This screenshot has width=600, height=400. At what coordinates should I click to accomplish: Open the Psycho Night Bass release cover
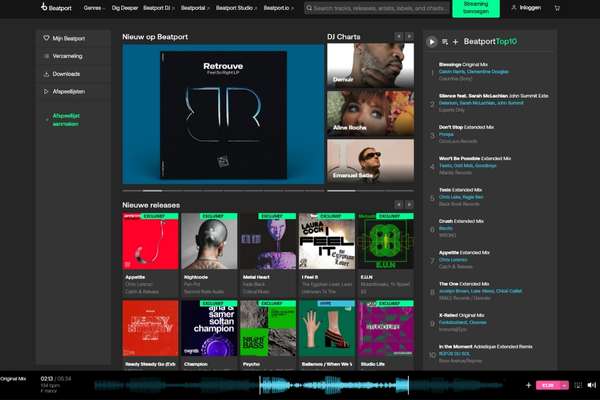point(268,328)
